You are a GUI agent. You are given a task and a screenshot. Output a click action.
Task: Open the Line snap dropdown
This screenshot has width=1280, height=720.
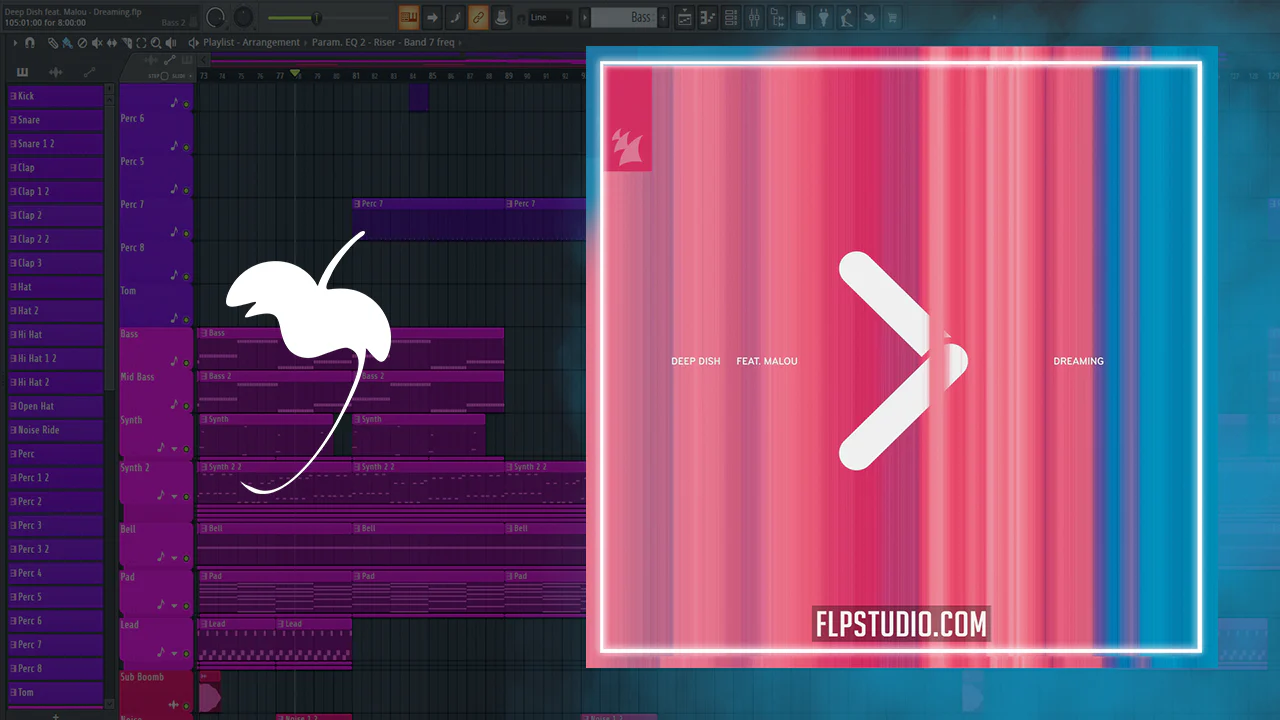click(x=550, y=17)
